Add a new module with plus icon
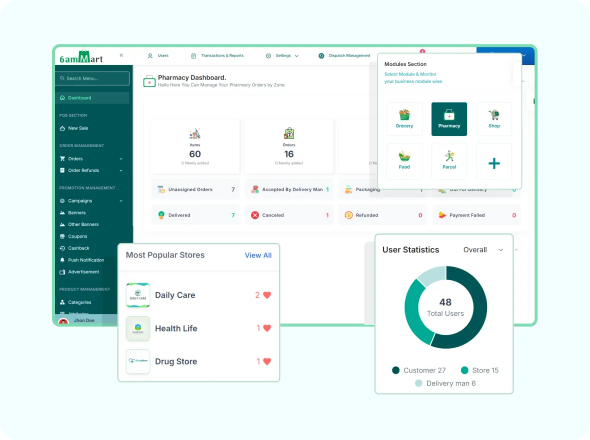This screenshot has width=590, height=440. coord(494,163)
